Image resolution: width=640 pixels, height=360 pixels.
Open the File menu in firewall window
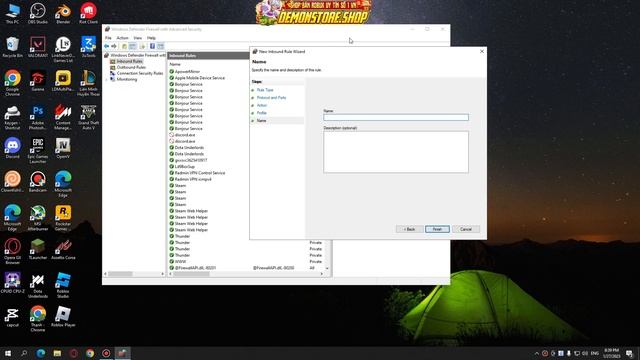click(x=108, y=38)
